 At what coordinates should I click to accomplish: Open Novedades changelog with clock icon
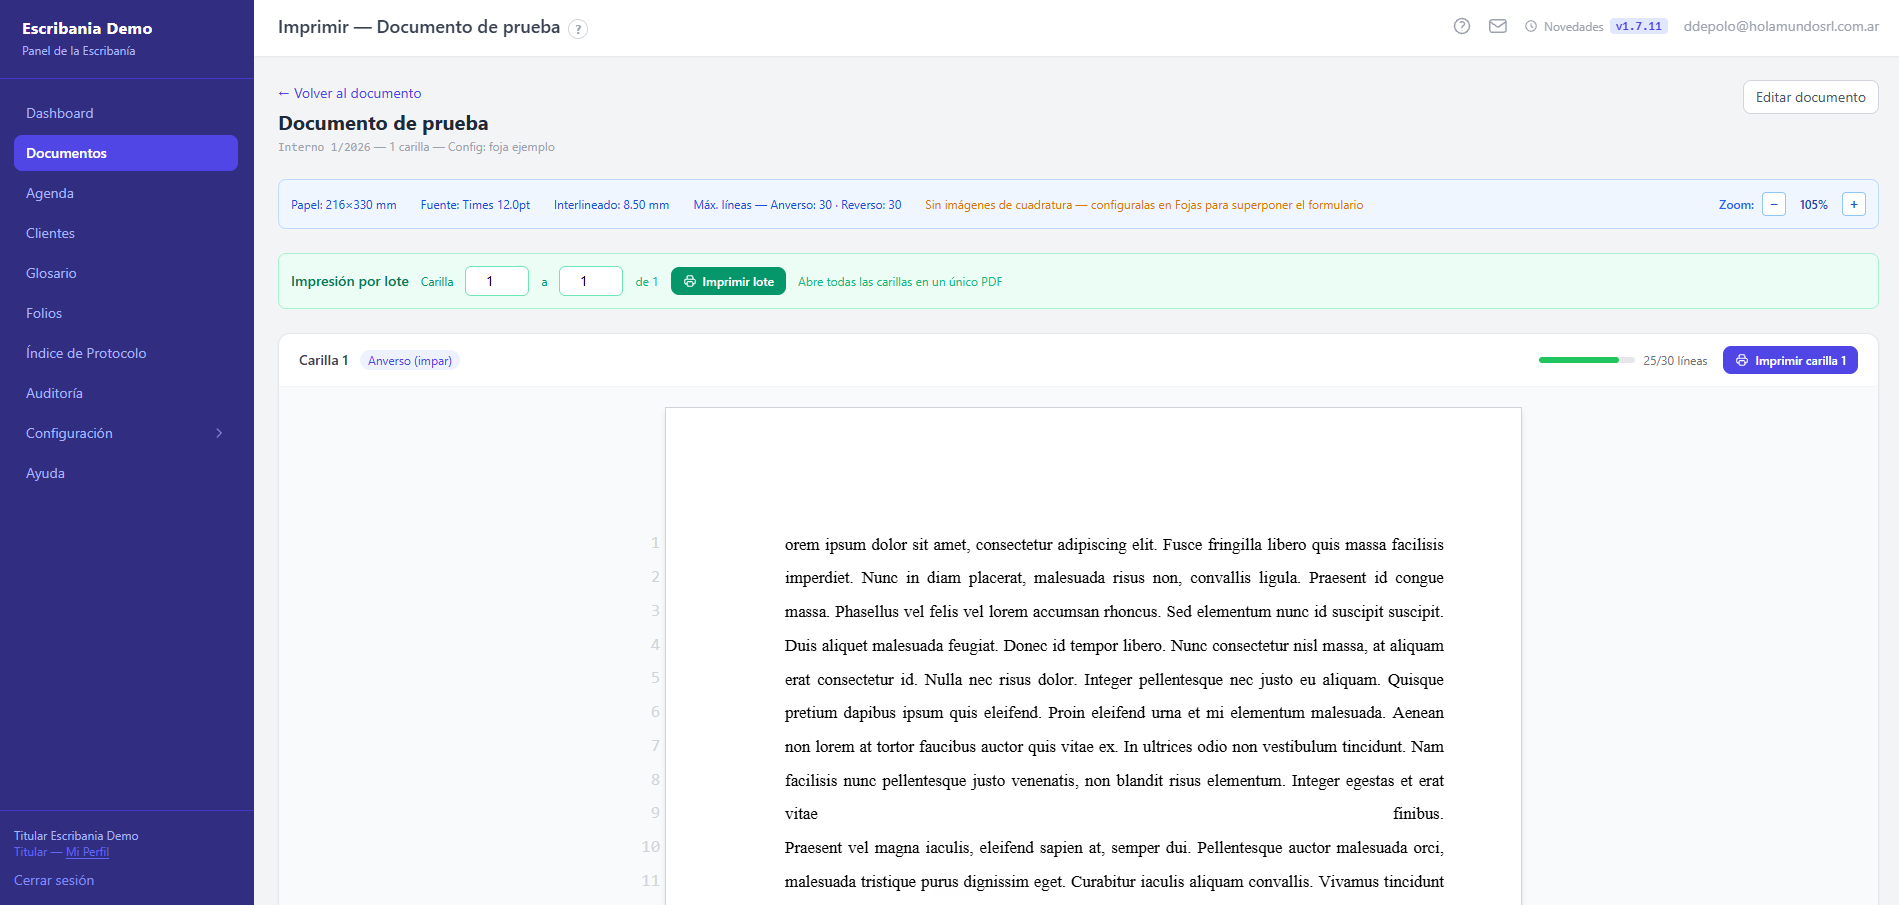[x=1564, y=27]
